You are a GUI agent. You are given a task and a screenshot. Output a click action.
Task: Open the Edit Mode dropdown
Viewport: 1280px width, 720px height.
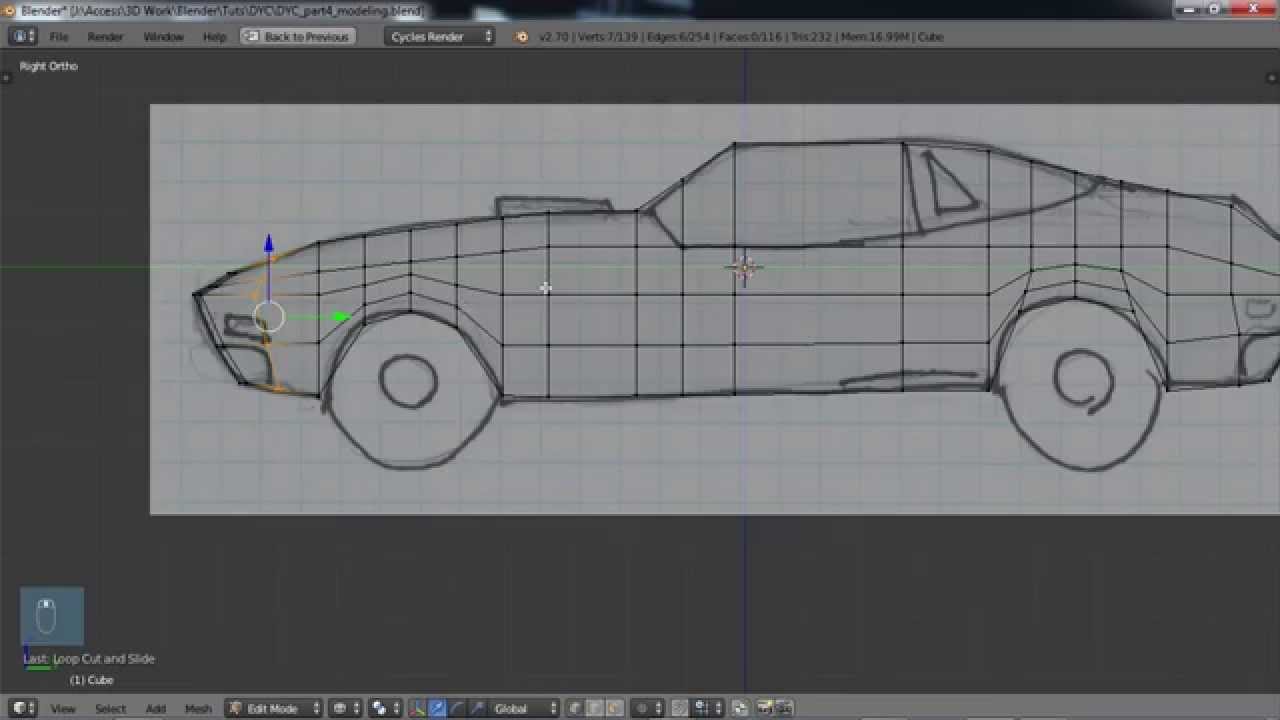[274, 708]
